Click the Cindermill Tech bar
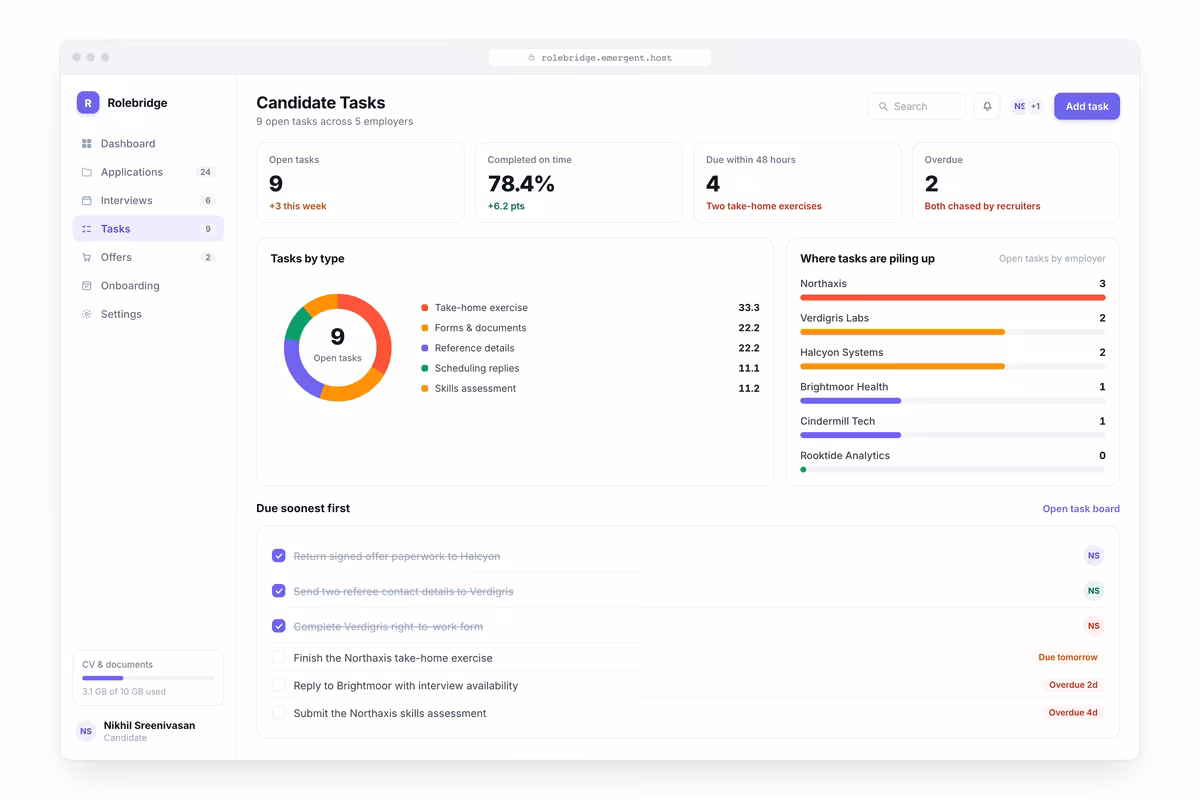 pos(851,435)
